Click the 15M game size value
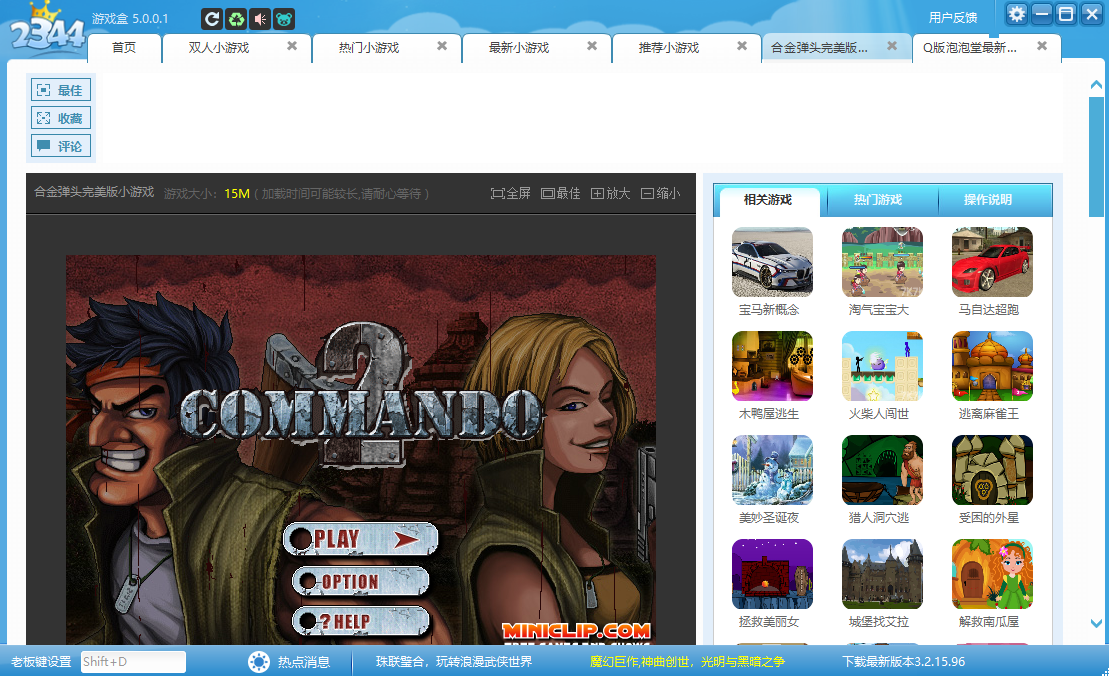 tap(237, 194)
